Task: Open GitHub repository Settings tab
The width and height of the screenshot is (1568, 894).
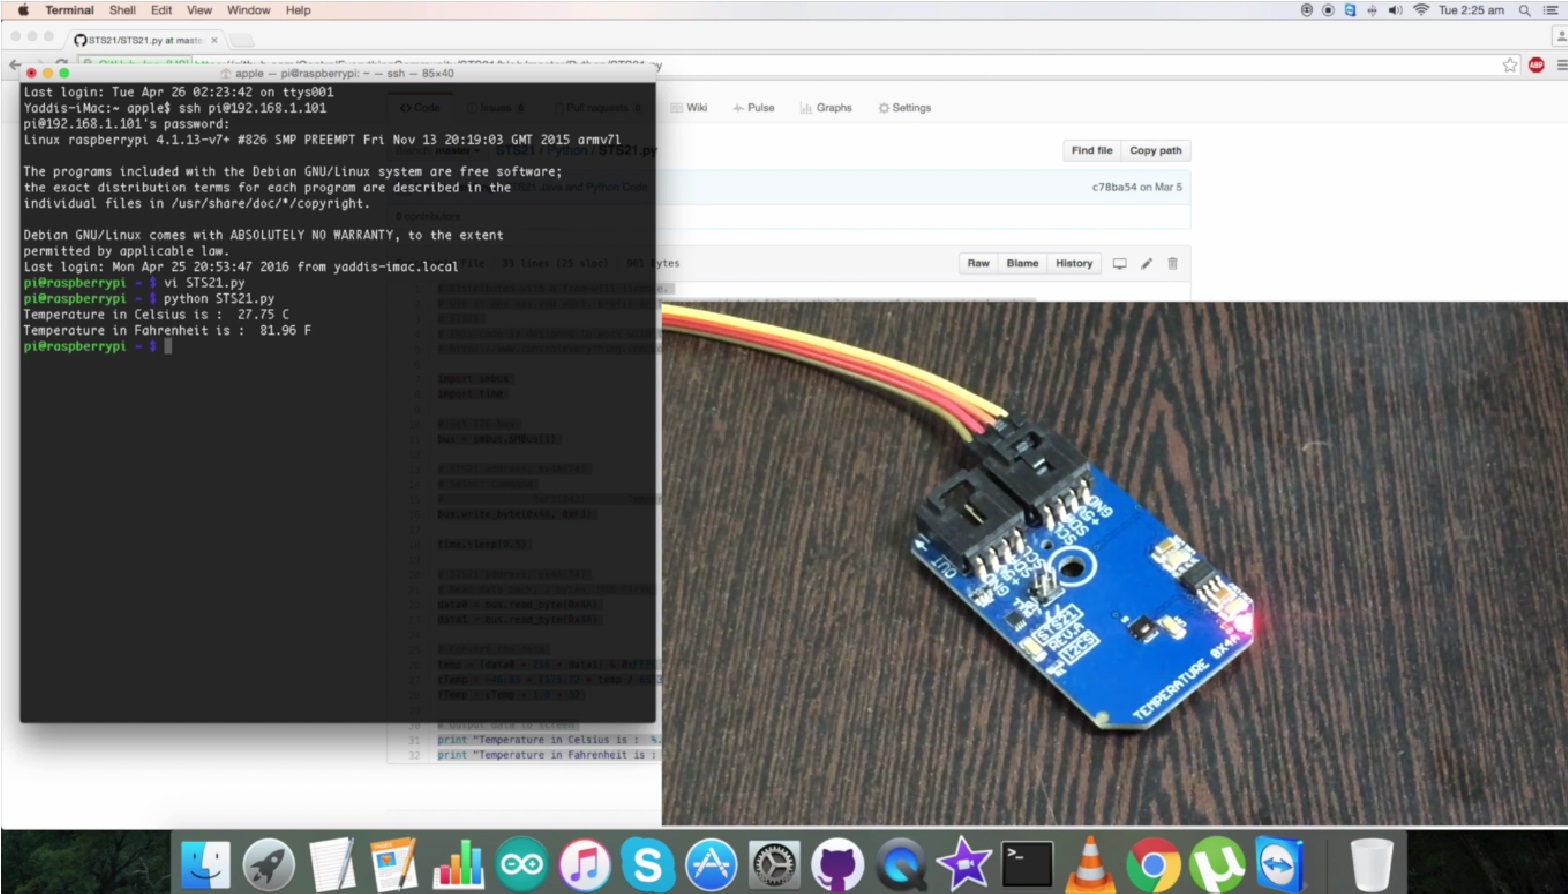Action: tap(904, 107)
